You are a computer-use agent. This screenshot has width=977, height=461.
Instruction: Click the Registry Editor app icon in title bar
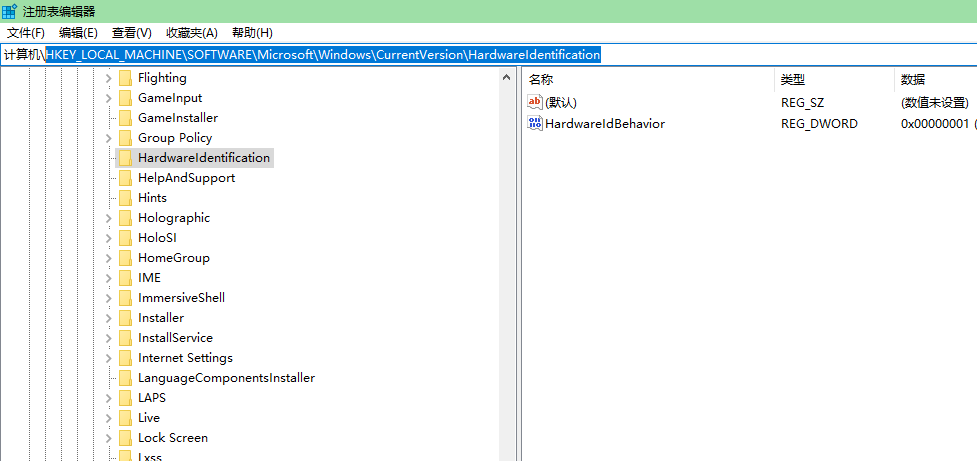tap(10, 11)
